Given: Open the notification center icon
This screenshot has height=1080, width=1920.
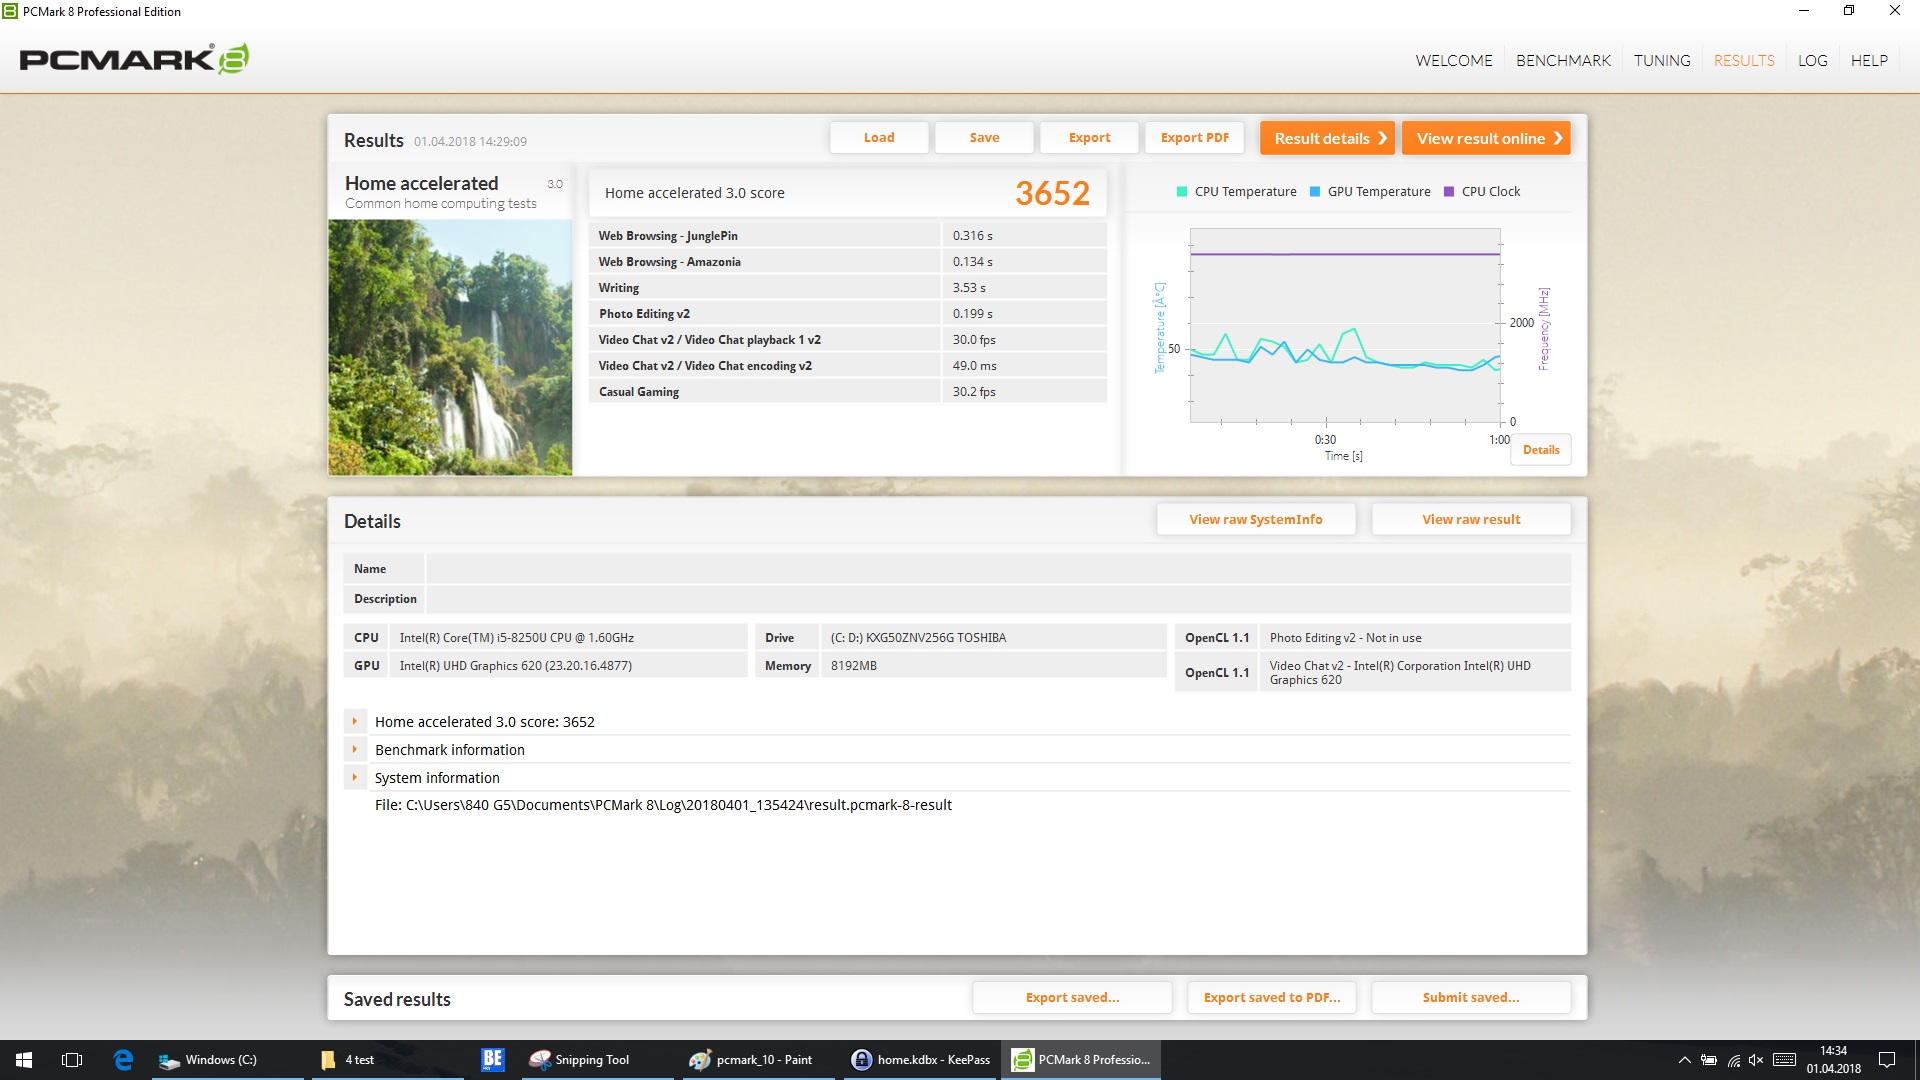Looking at the screenshot, I should [1887, 1060].
